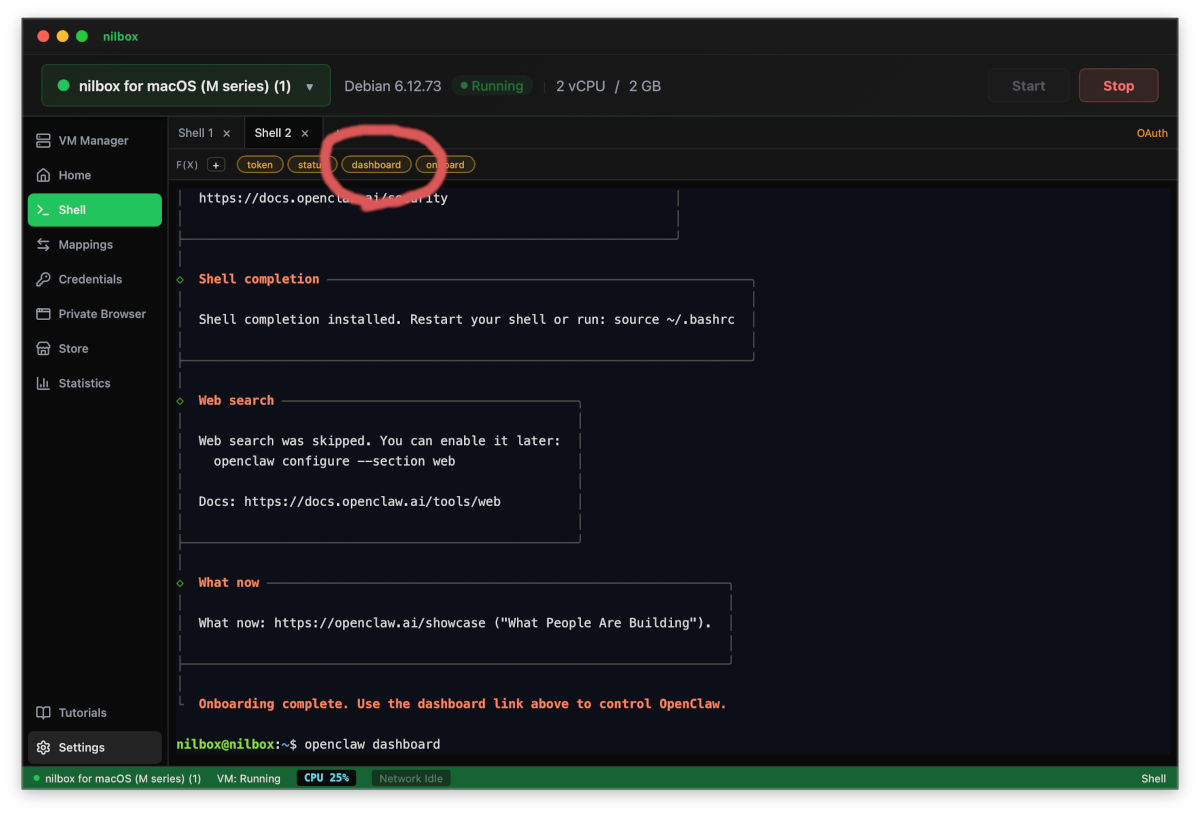Open Credentials via the key icon

43,280
